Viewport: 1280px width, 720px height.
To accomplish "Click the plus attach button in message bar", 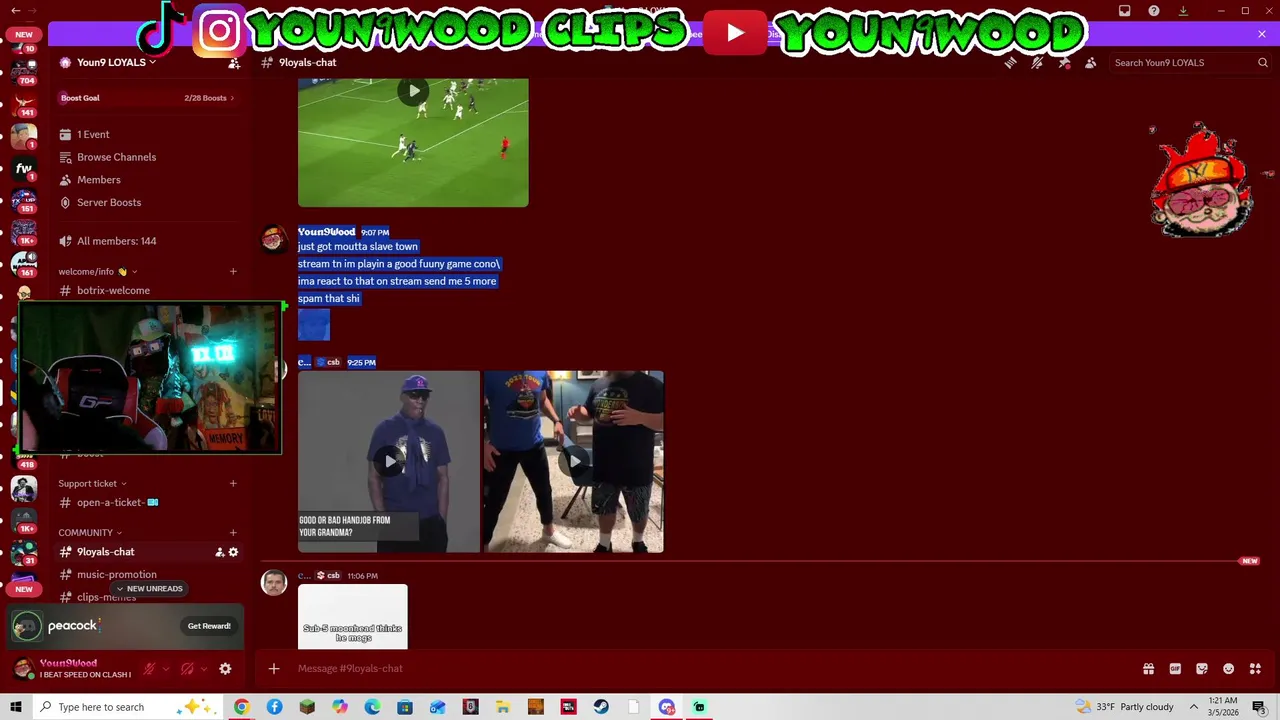I will [274, 668].
